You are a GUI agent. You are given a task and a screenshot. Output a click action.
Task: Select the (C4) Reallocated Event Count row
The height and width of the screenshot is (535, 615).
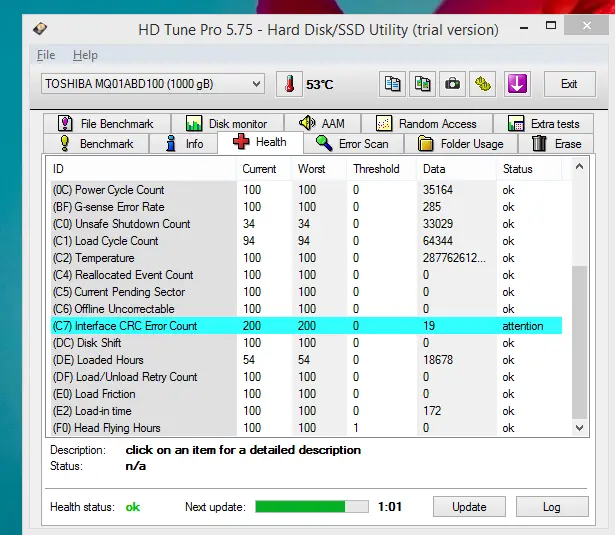pos(306,275)
